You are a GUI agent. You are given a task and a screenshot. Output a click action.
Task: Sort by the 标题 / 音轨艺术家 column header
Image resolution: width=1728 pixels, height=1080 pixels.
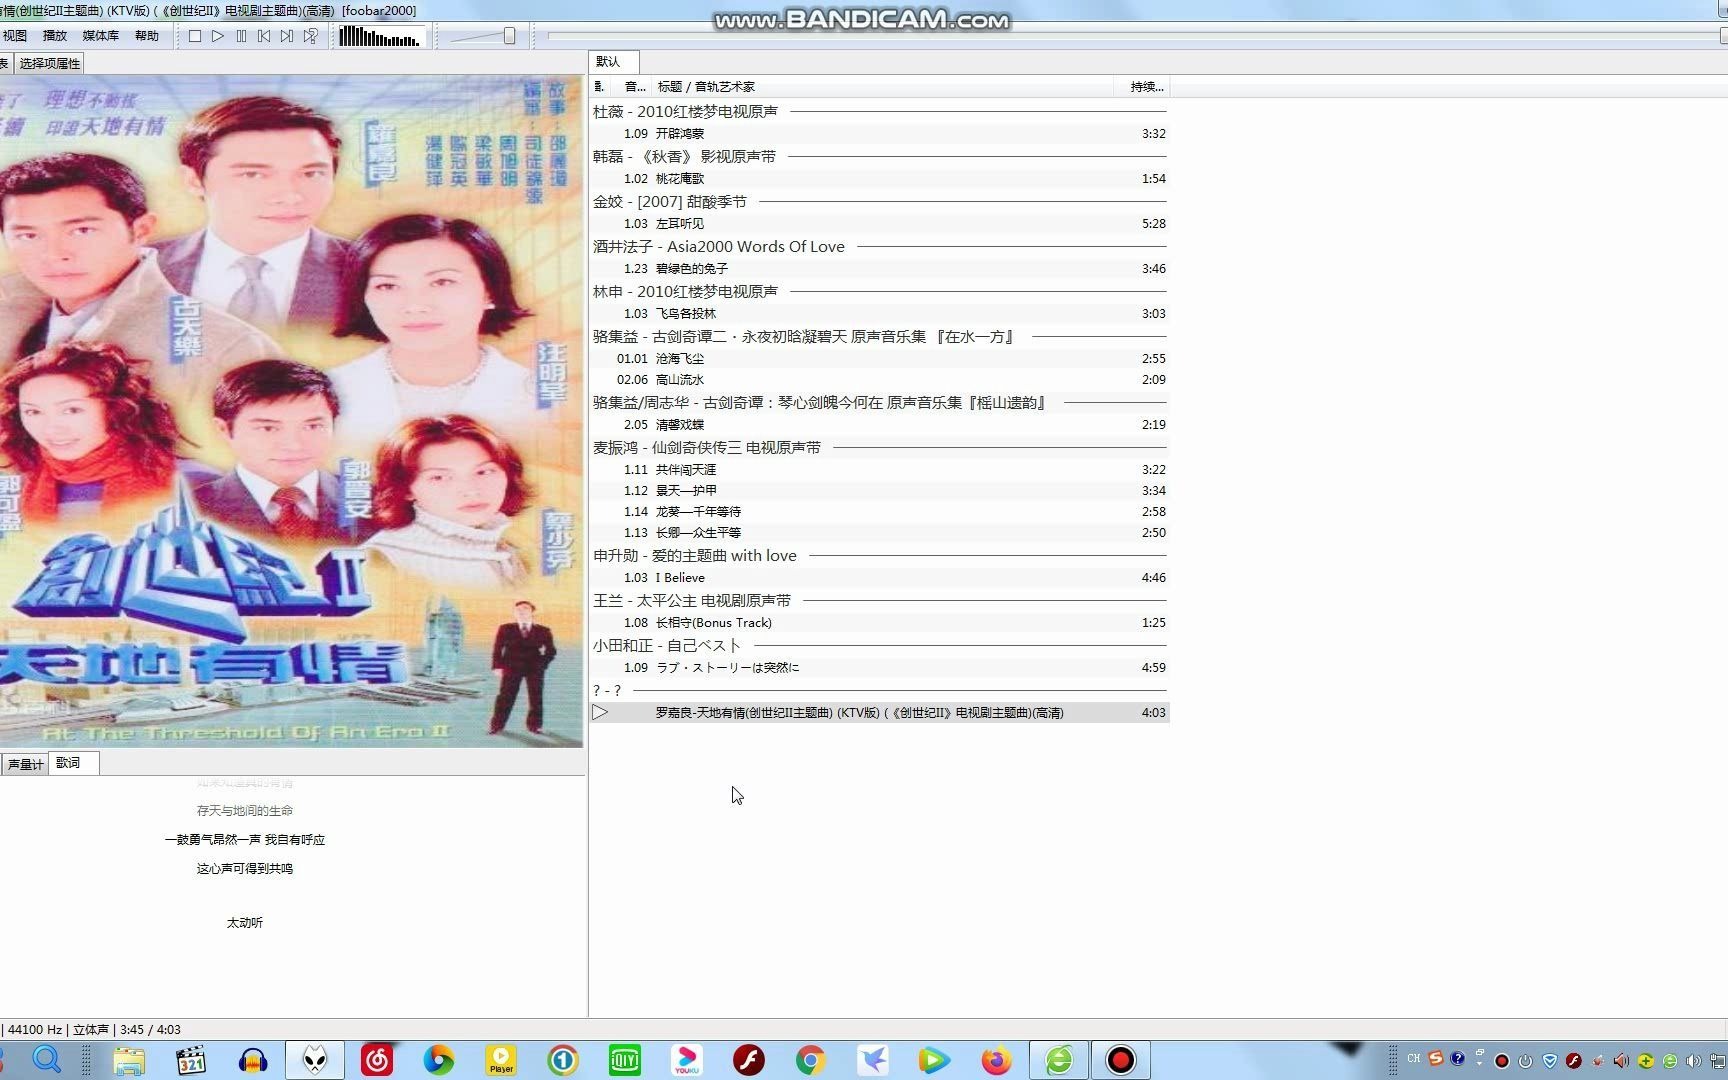tap(882, 87)
